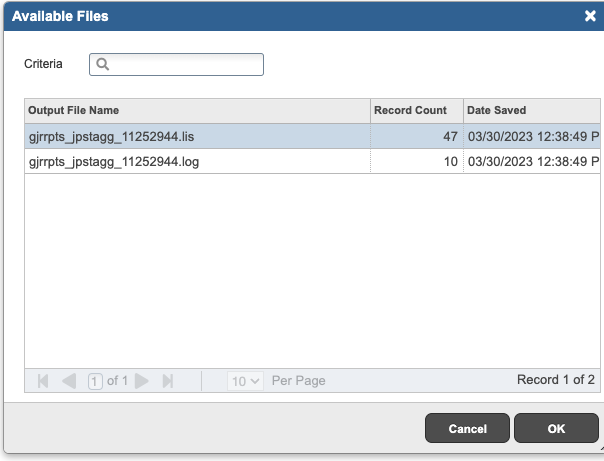Close the Available Files dialog

tap(590, 16)
